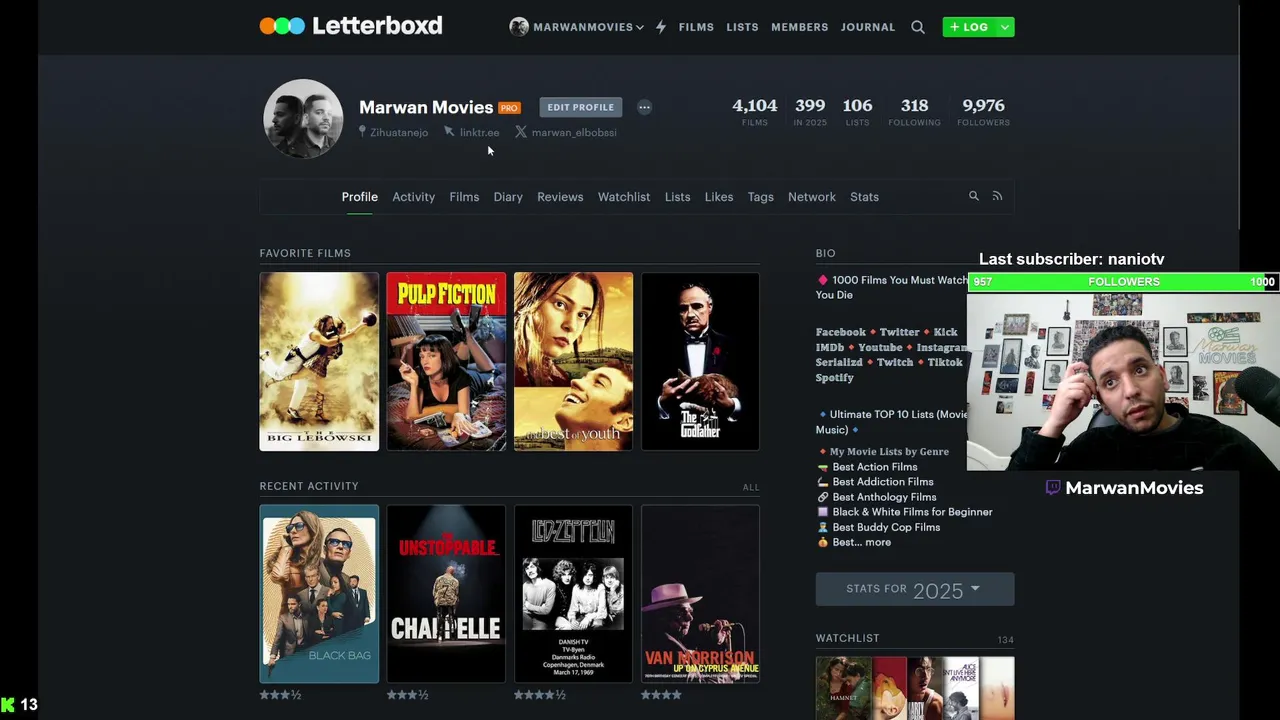Switch to the Films tab
Viewport: 1280px width, 720px height.
[x=464, y=197]
